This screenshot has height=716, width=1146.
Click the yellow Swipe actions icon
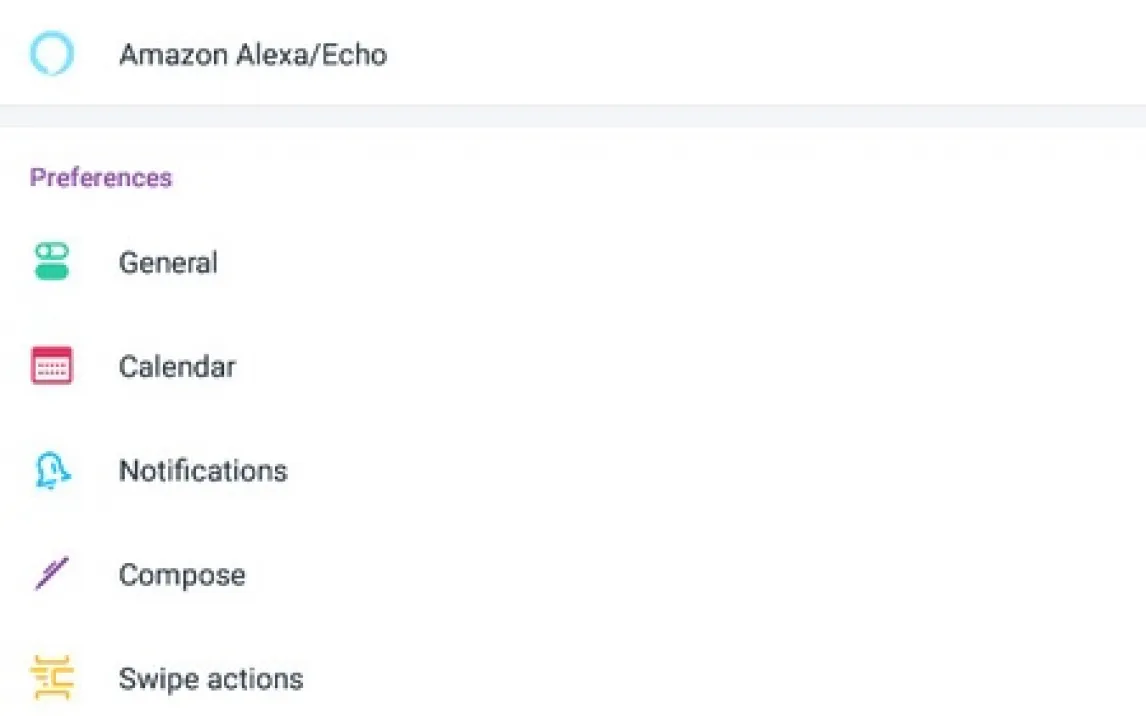pyautogui.click(x=51, y=678)
